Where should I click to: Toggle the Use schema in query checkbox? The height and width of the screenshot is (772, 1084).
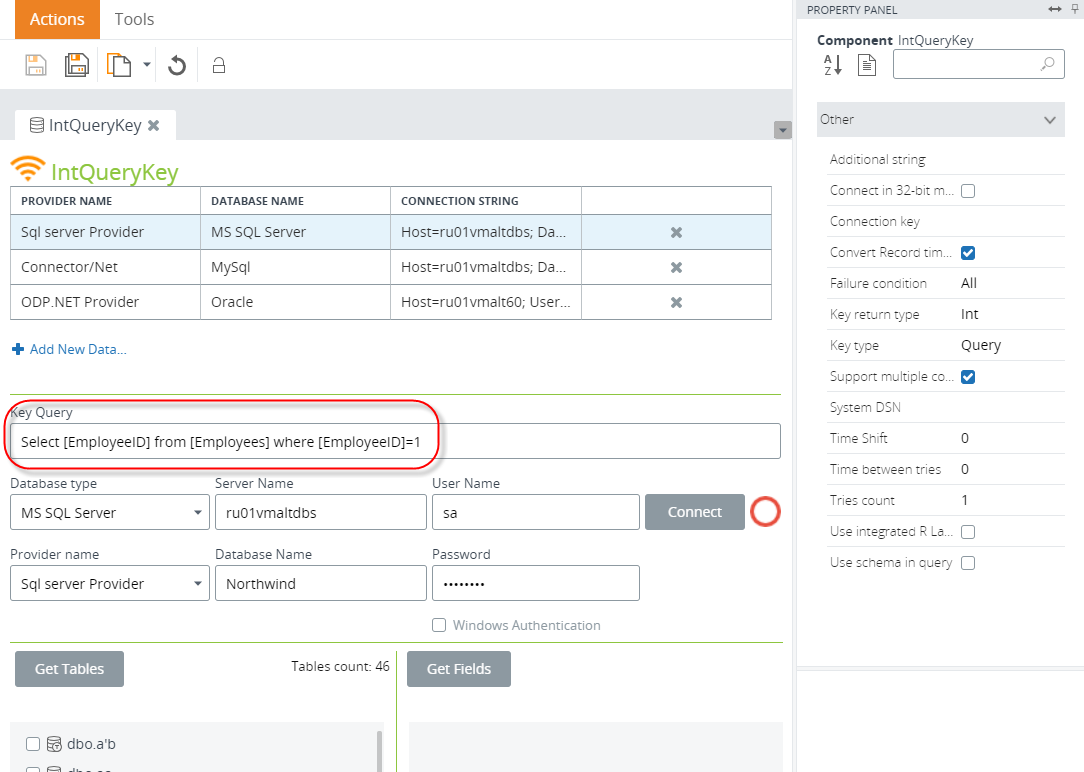968,563
